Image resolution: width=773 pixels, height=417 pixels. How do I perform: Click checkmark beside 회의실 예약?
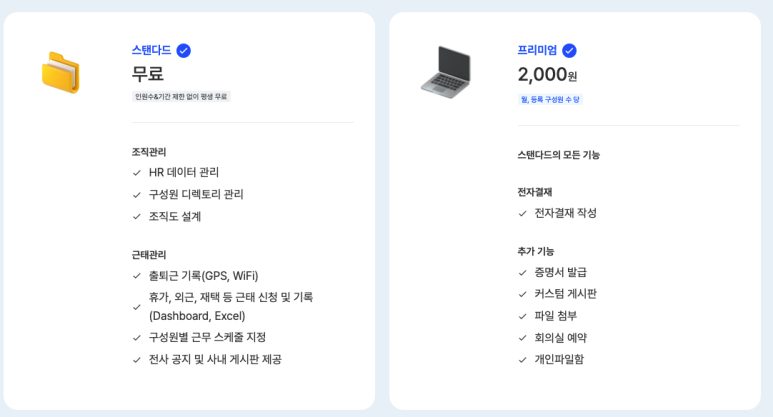click(522, 338)
